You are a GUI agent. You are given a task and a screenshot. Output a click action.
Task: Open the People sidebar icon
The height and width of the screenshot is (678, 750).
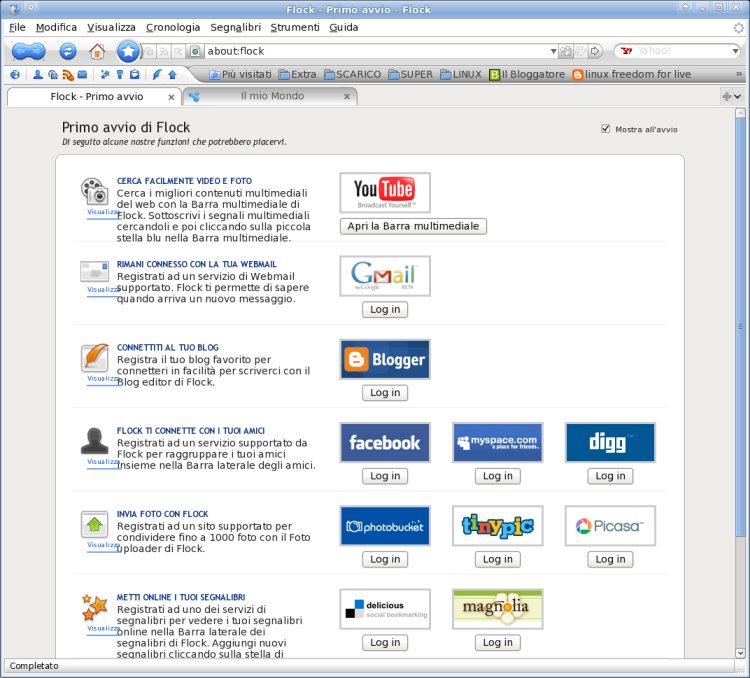point(38,75)
